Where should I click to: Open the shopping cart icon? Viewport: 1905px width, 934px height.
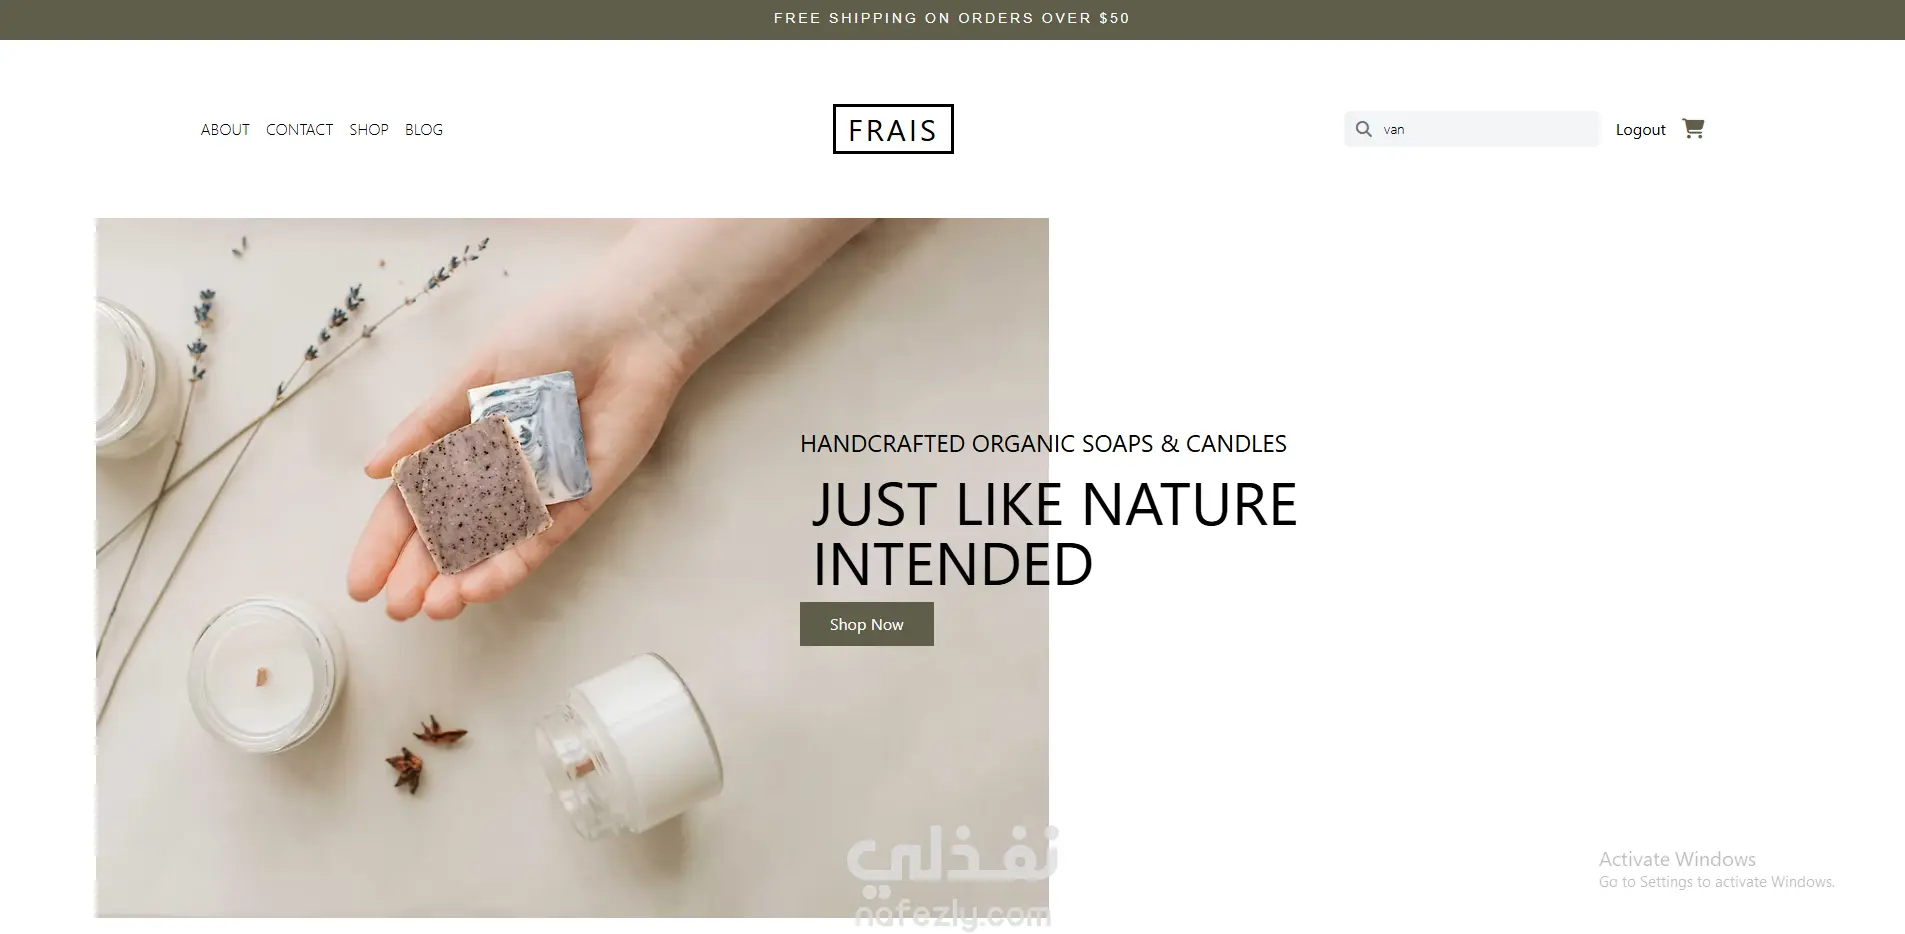point(1693,128)
